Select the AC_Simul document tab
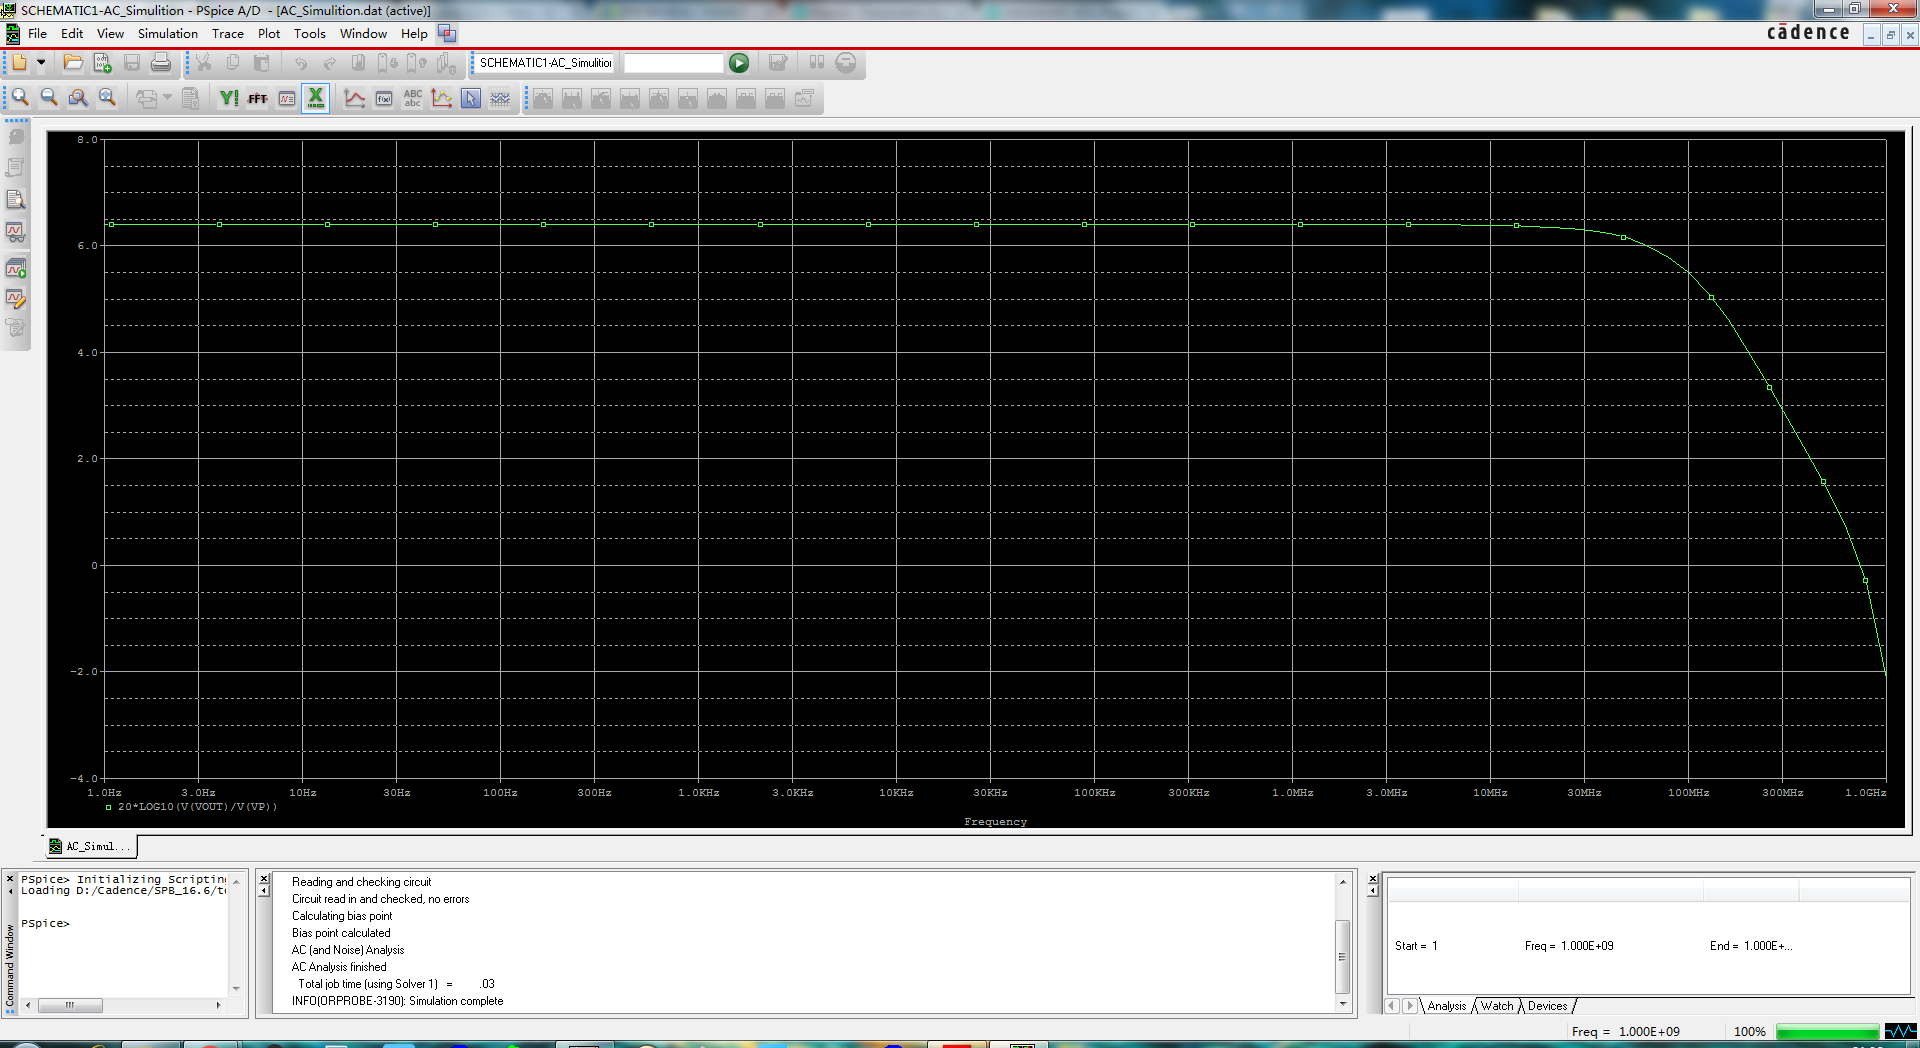This screenshot has width=1920, height=1048. 90,846
